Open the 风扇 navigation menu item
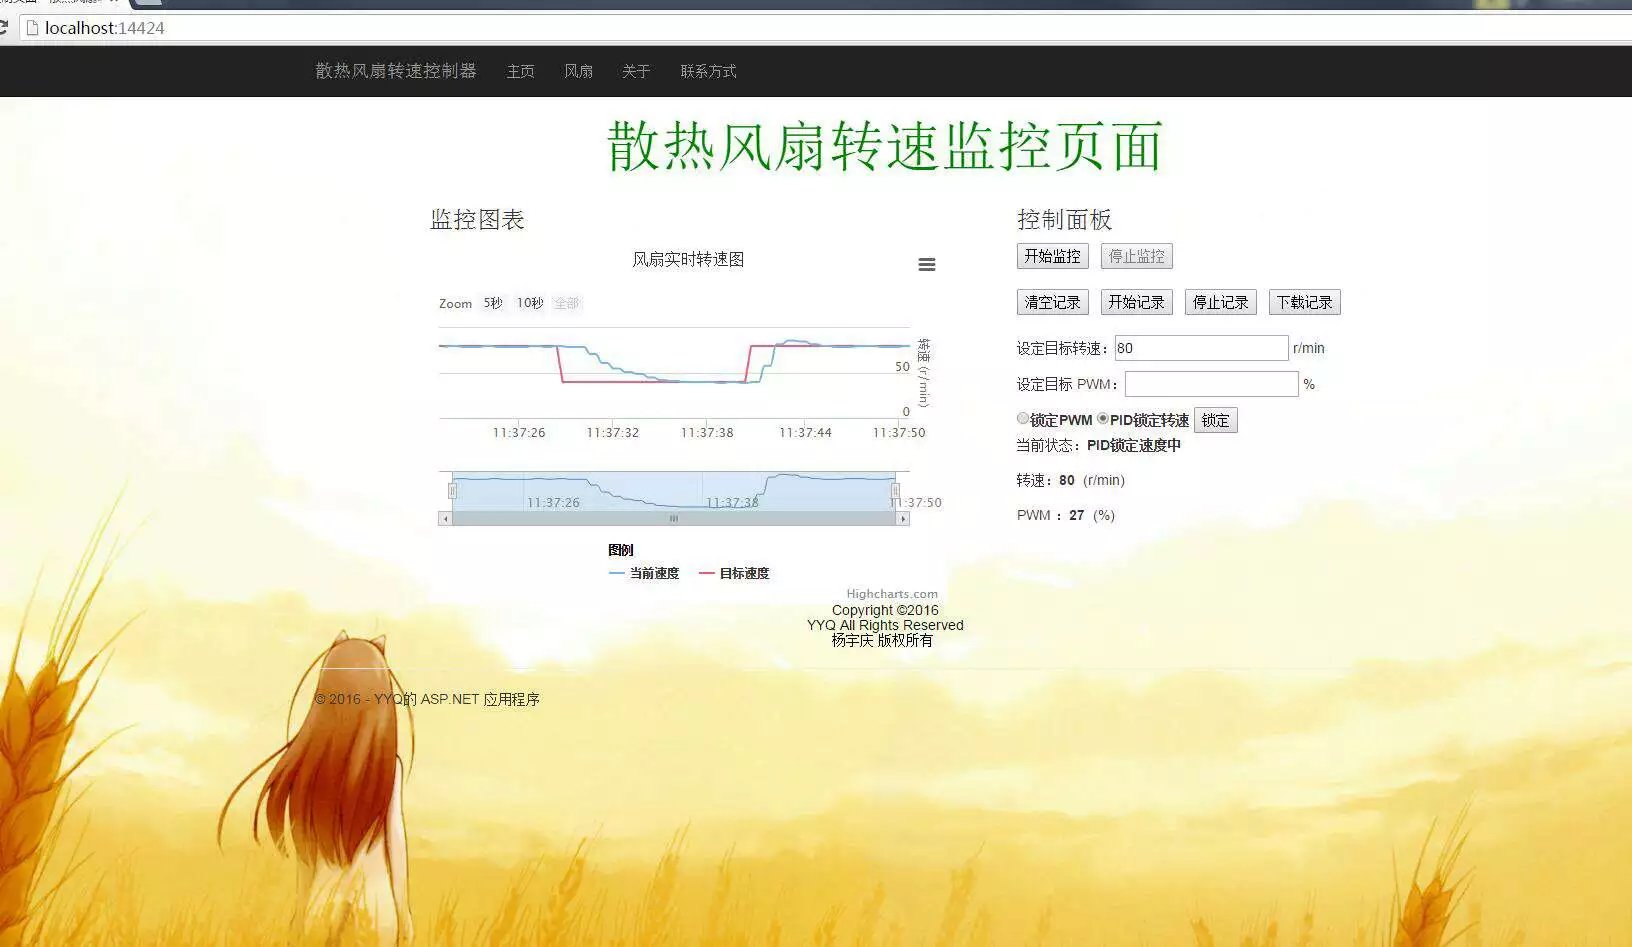Screen dimensions: 1632x947 click(x=578, y=71)
